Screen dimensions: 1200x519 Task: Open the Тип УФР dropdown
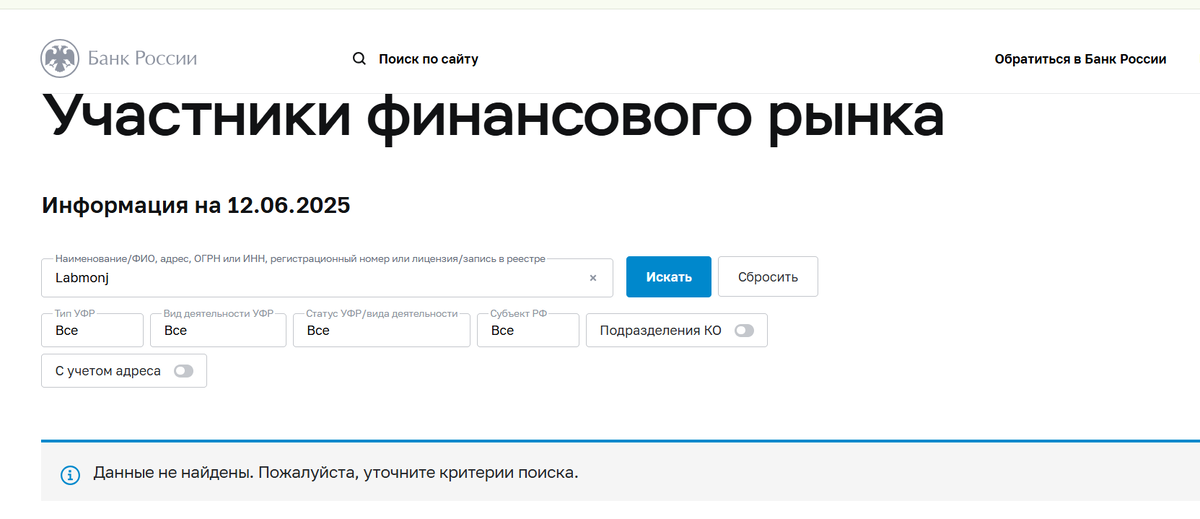[x=92, y=330]
